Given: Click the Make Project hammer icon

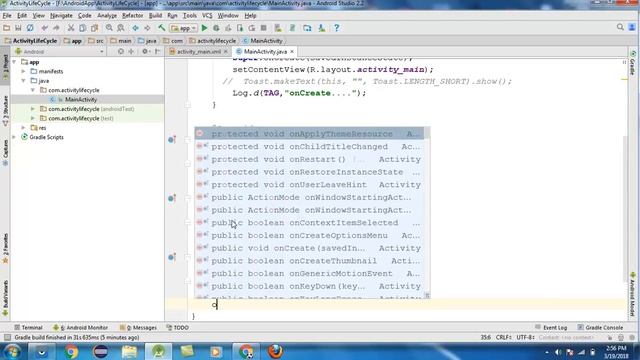Looking at the screenshot, I should coord(162,28).
